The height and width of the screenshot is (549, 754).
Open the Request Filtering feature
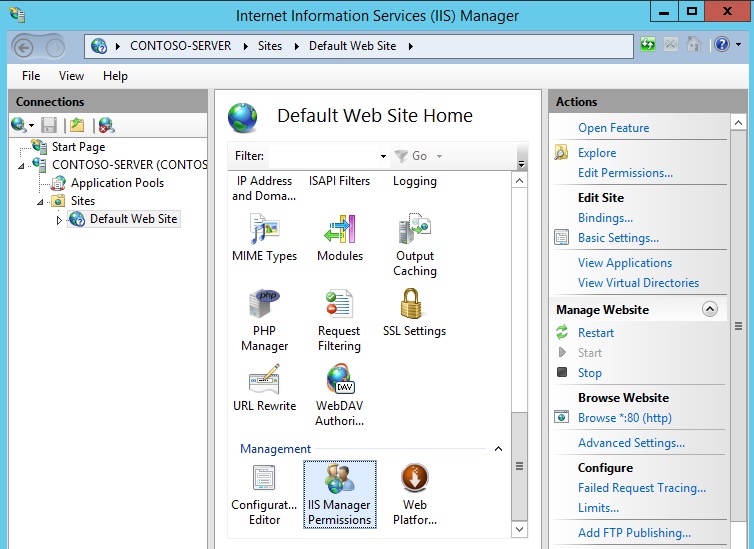[339, 305]
